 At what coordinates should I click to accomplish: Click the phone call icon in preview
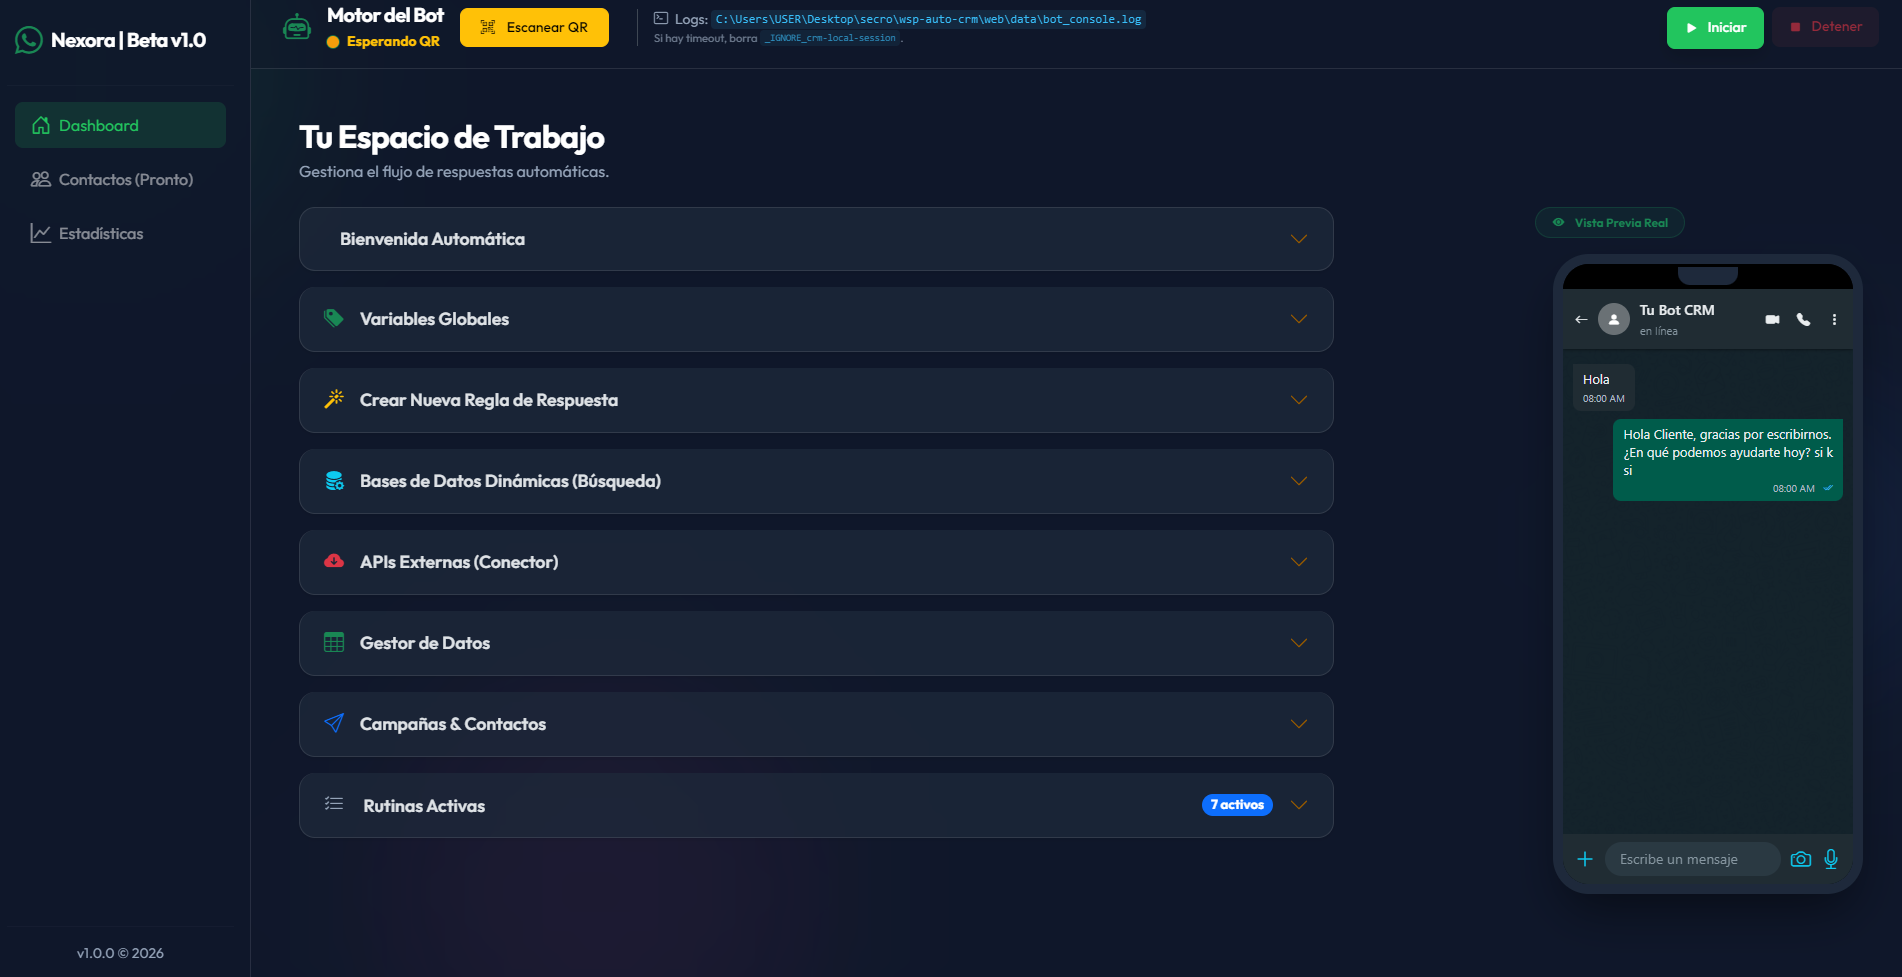[x=1803, y=320]
